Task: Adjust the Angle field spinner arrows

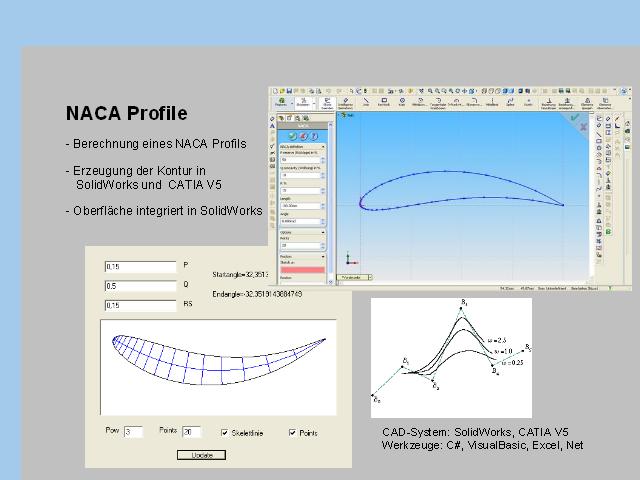Action: [323, 221]
